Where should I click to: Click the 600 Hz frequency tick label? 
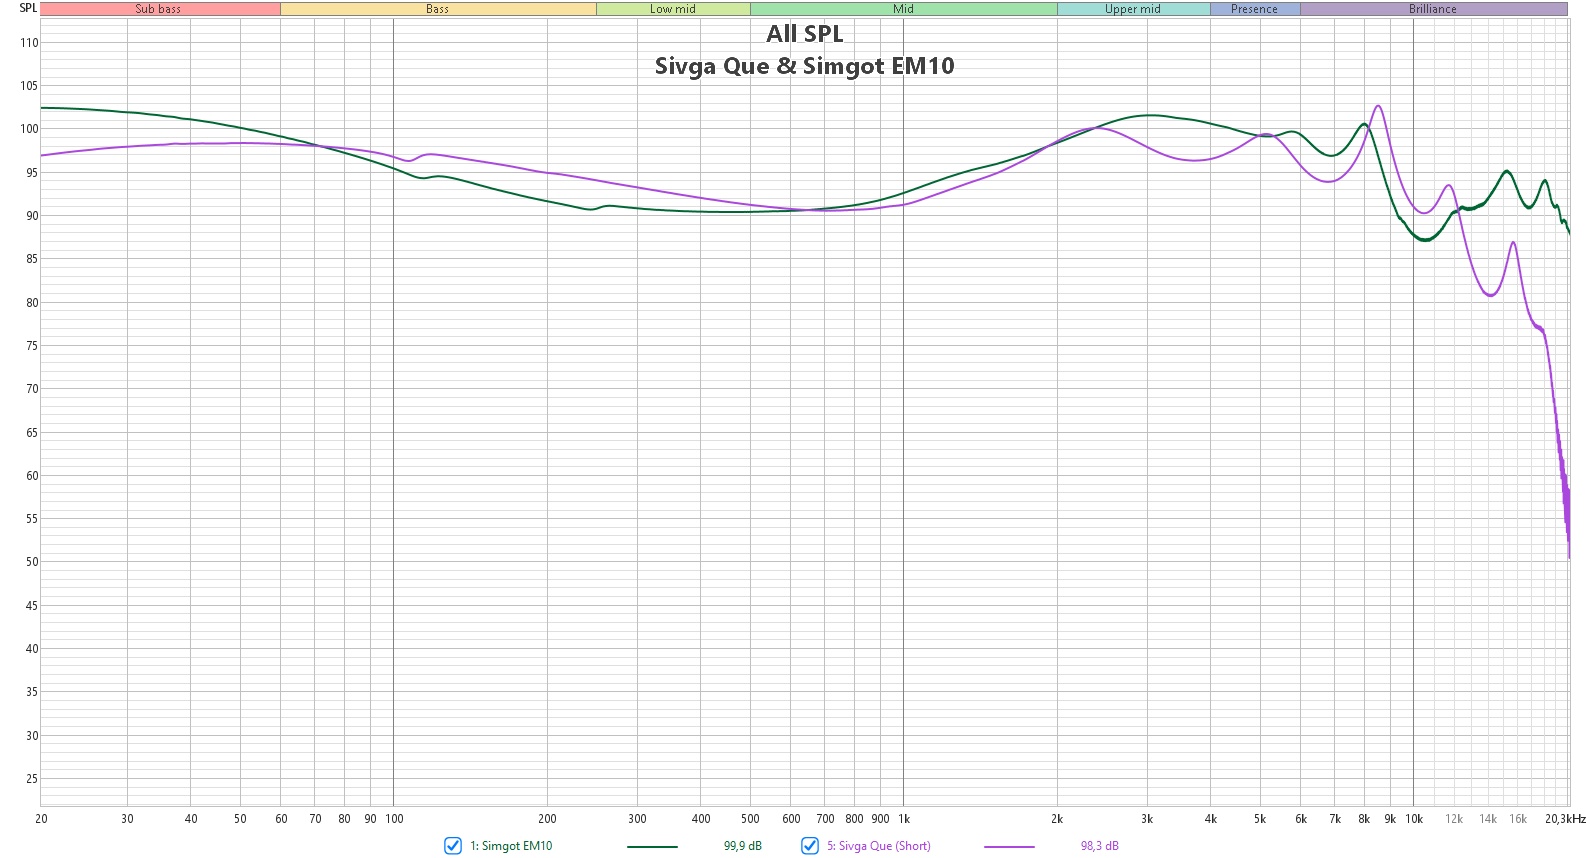point(791,819)
